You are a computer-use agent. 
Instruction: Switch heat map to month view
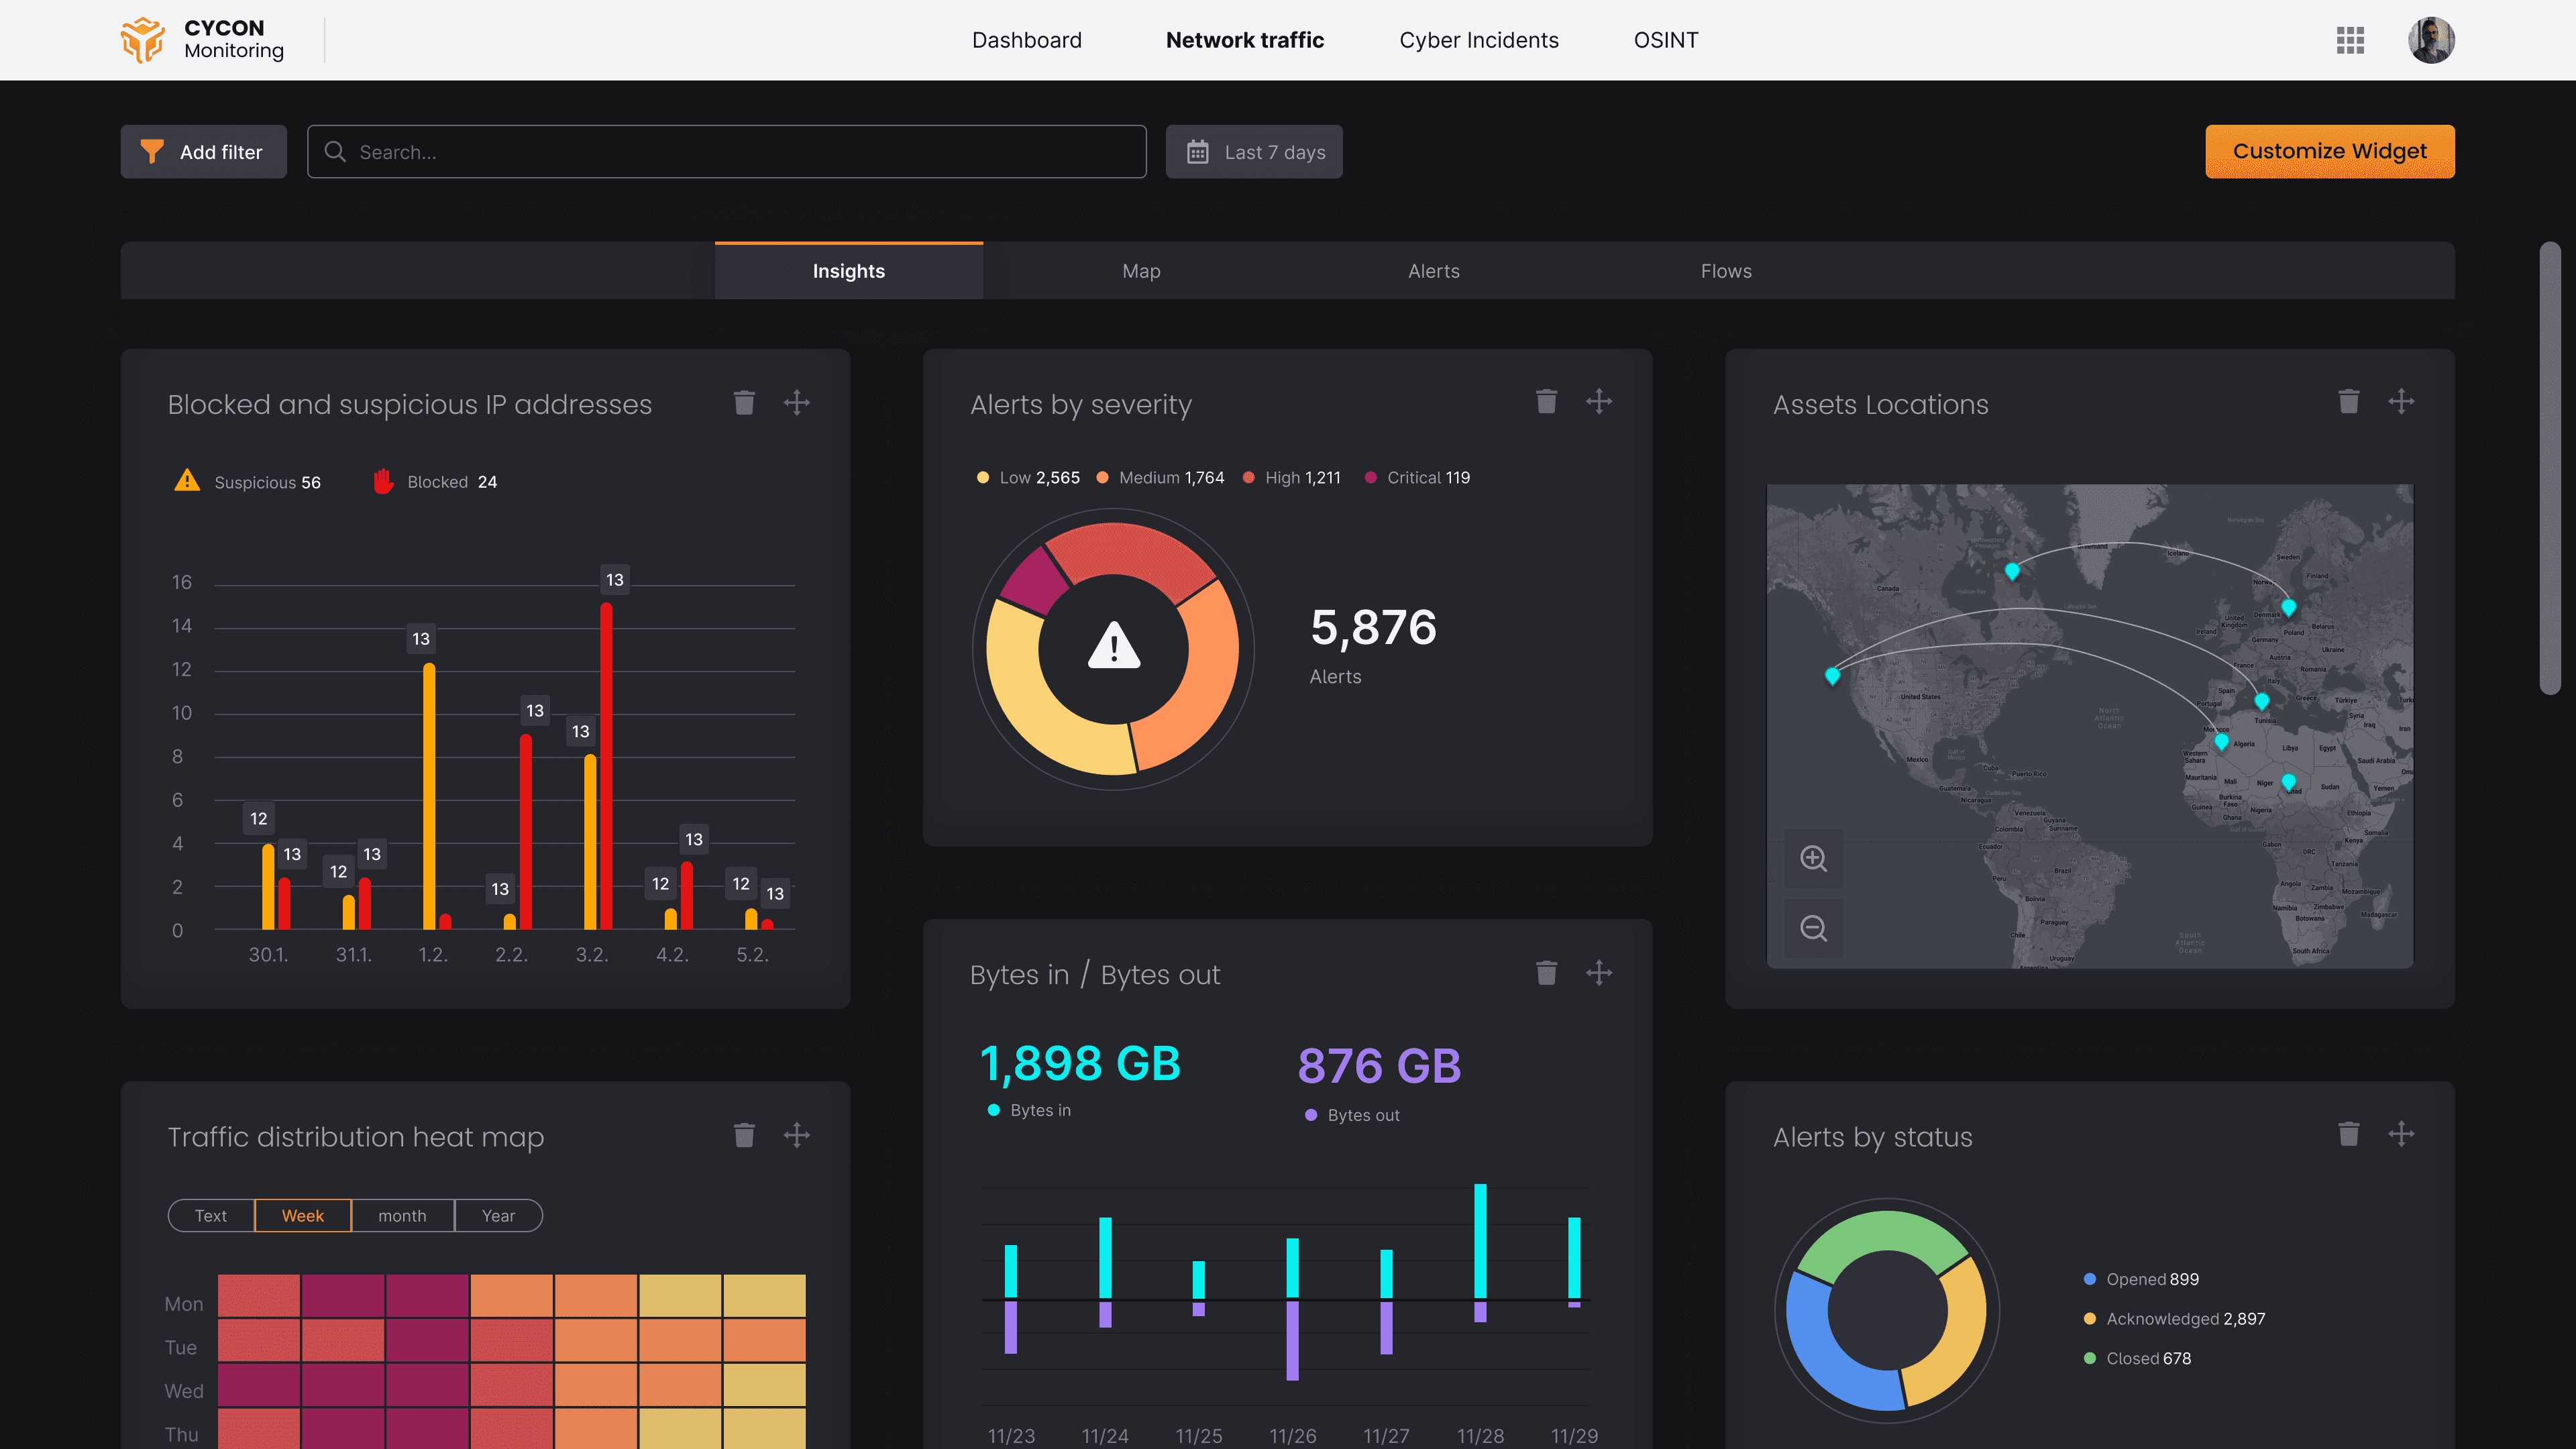402,1215
